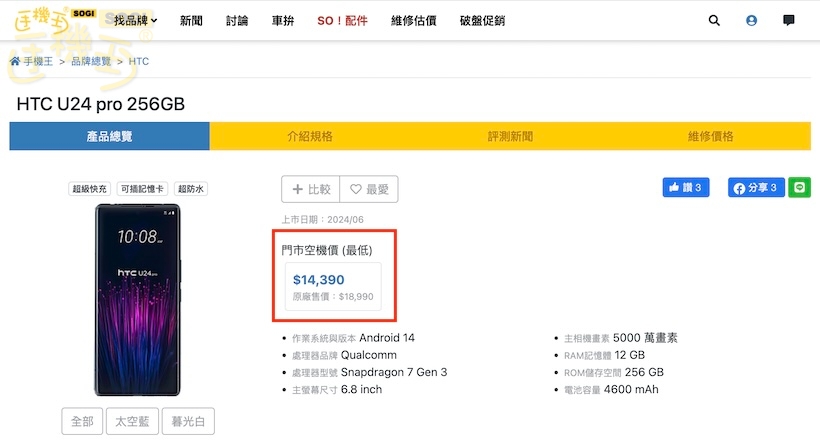The image size is (820, 447).
Task: Click the Facebook like thumbs-up button
Action: click(x=685, y=187)
